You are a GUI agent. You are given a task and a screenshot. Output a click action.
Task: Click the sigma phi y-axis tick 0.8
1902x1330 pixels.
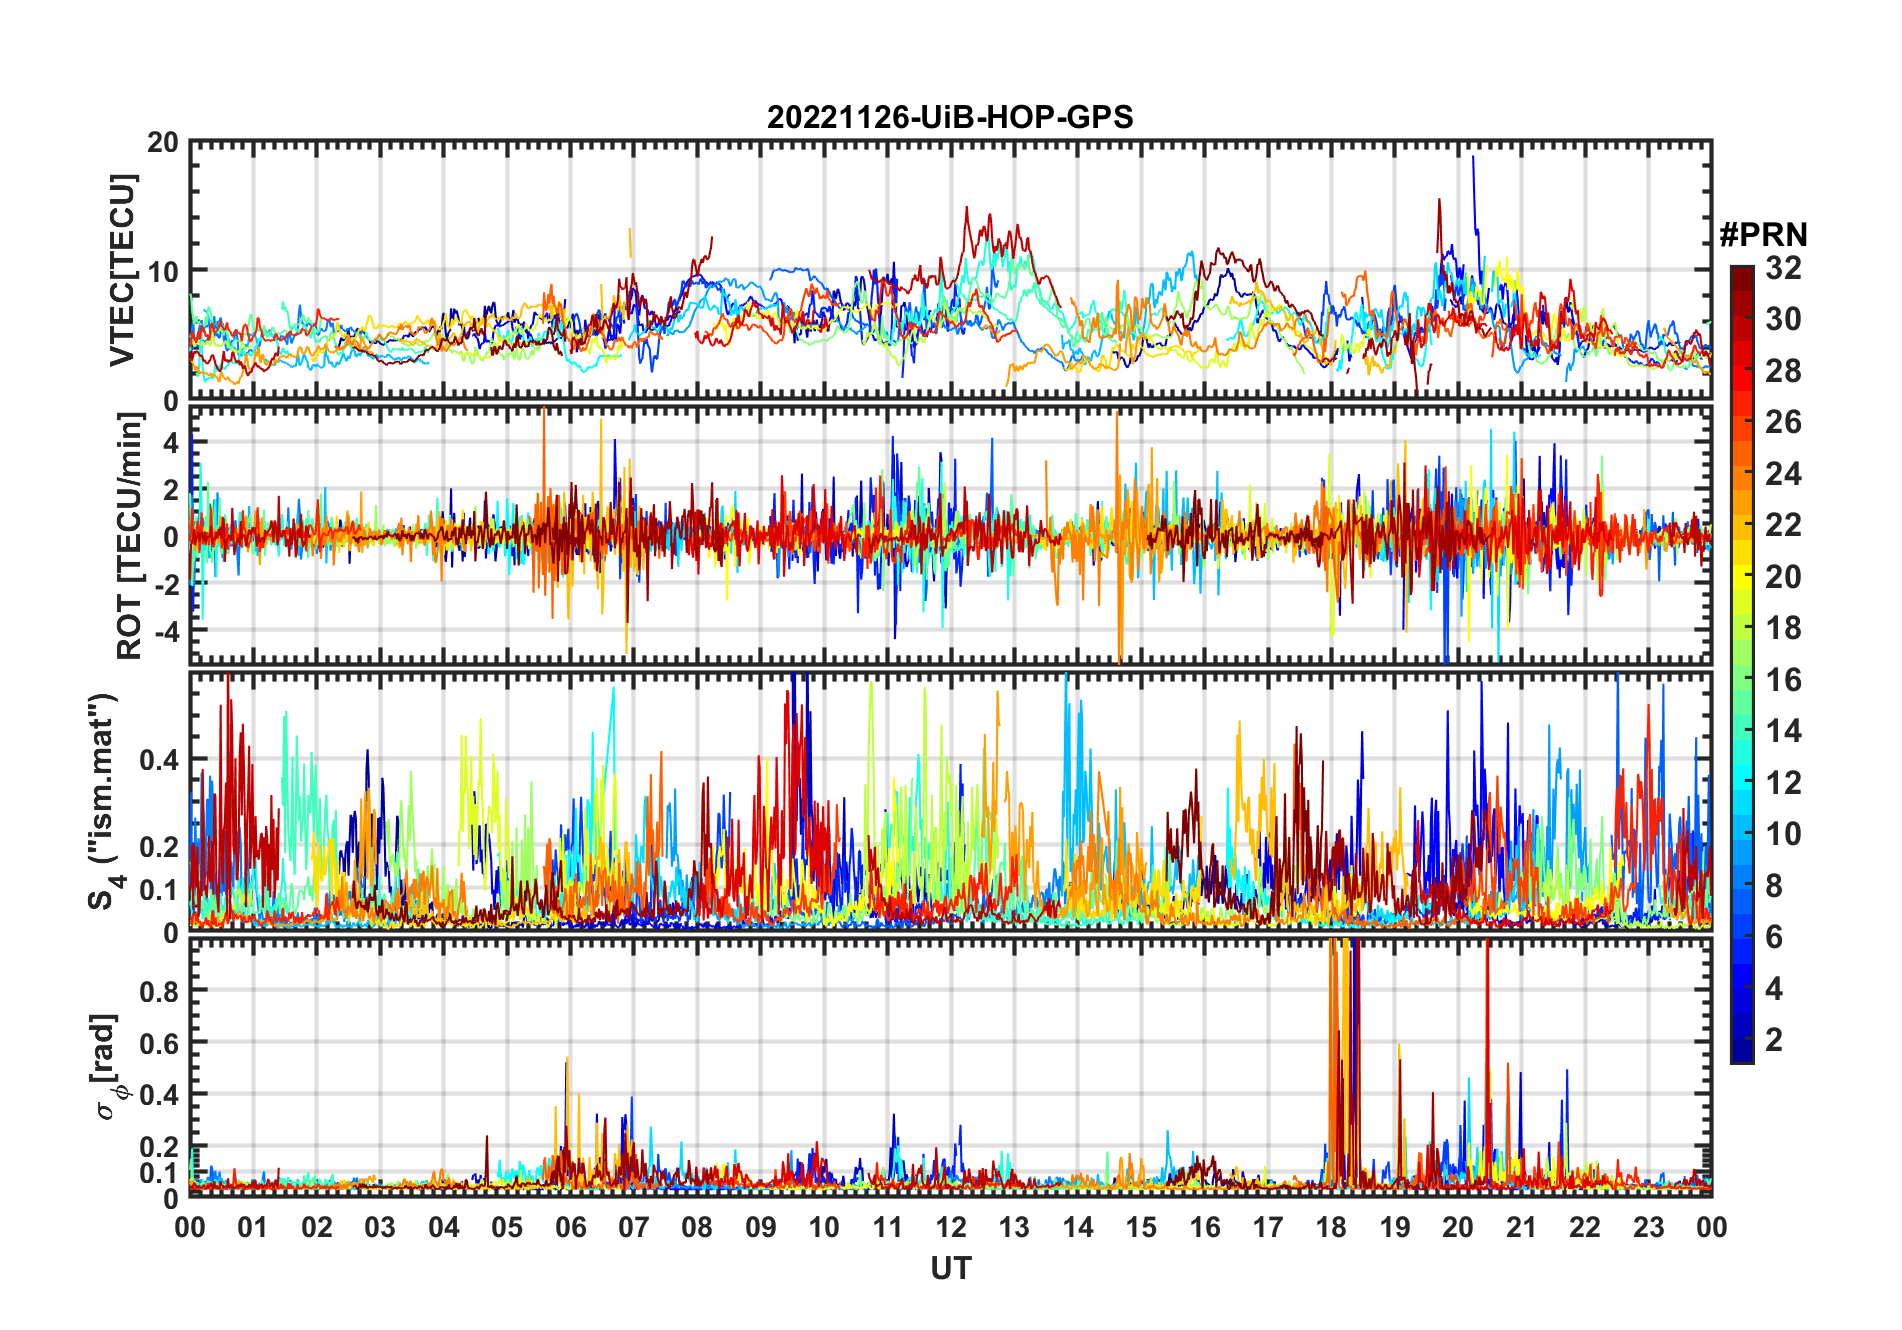tap(160, 991)
